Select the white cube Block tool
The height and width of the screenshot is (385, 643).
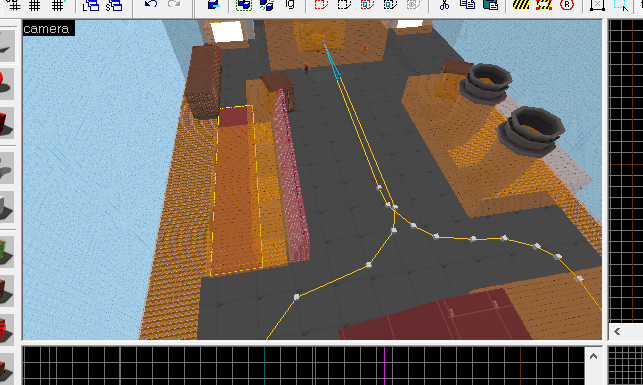click(7, 207)
